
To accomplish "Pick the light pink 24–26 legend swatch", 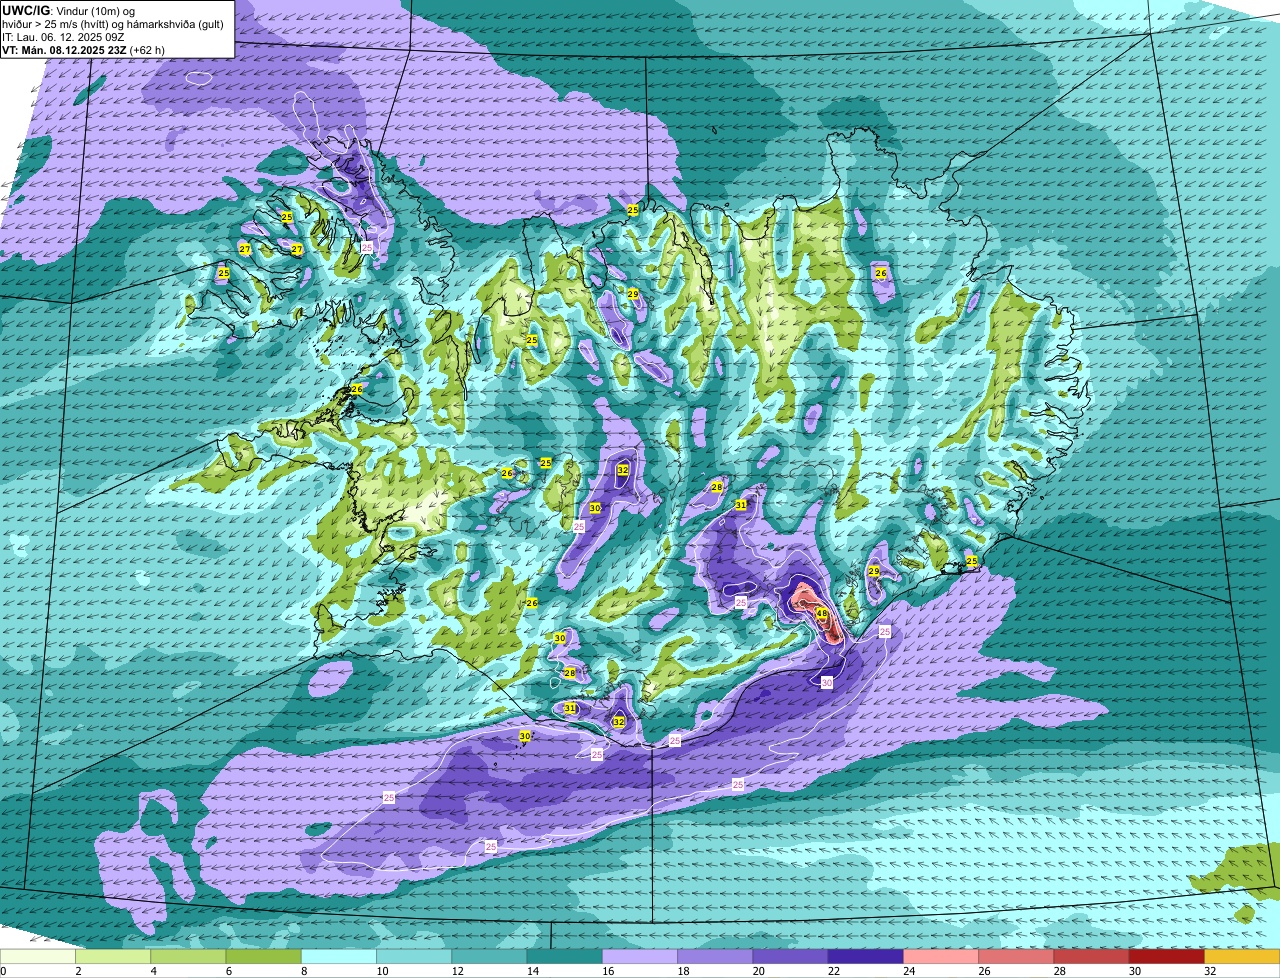I will click(x=941, y=956).
